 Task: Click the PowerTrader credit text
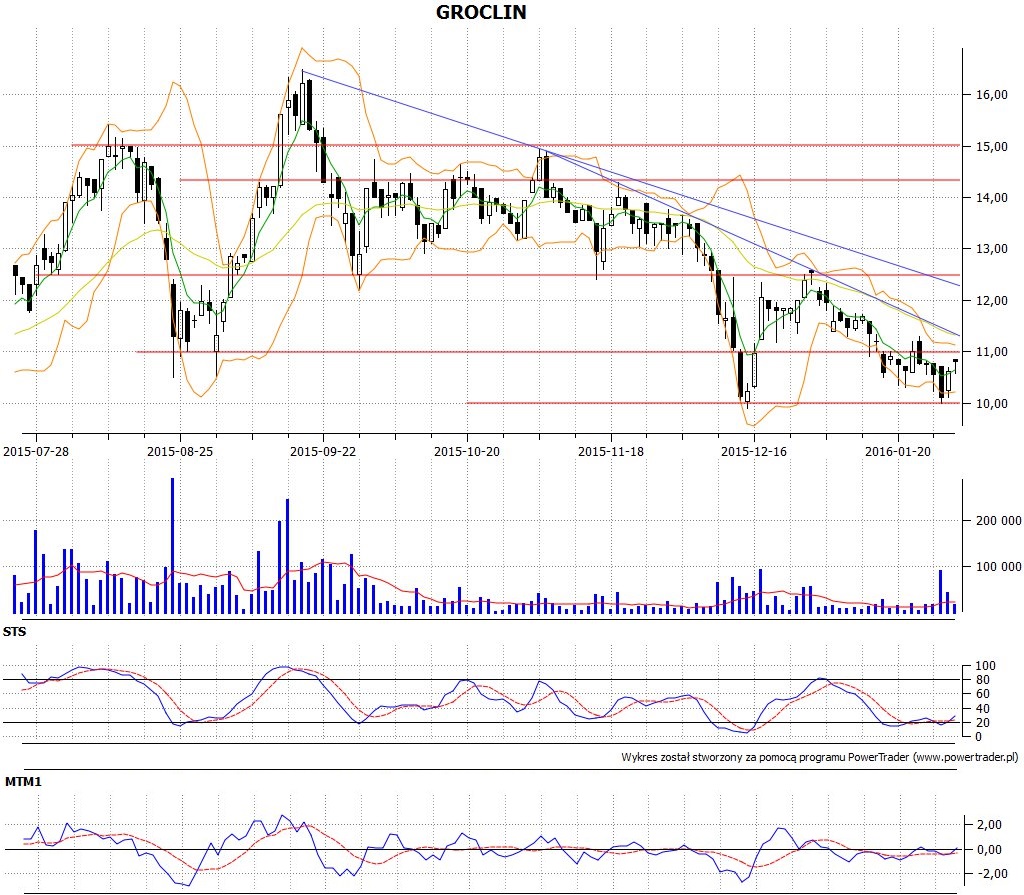[820, 757]
